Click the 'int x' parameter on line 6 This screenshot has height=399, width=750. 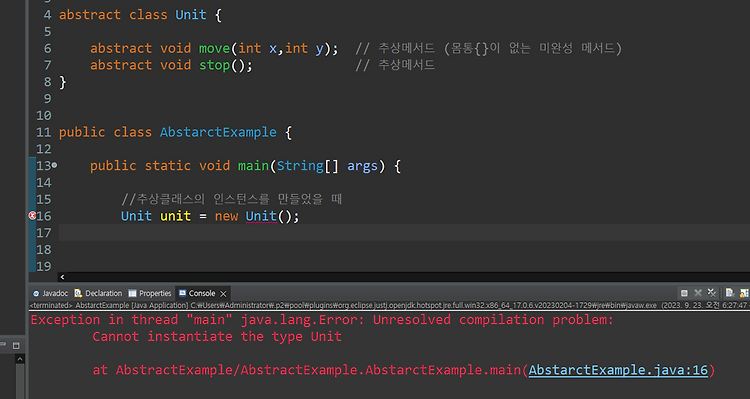tap(257, 48)
